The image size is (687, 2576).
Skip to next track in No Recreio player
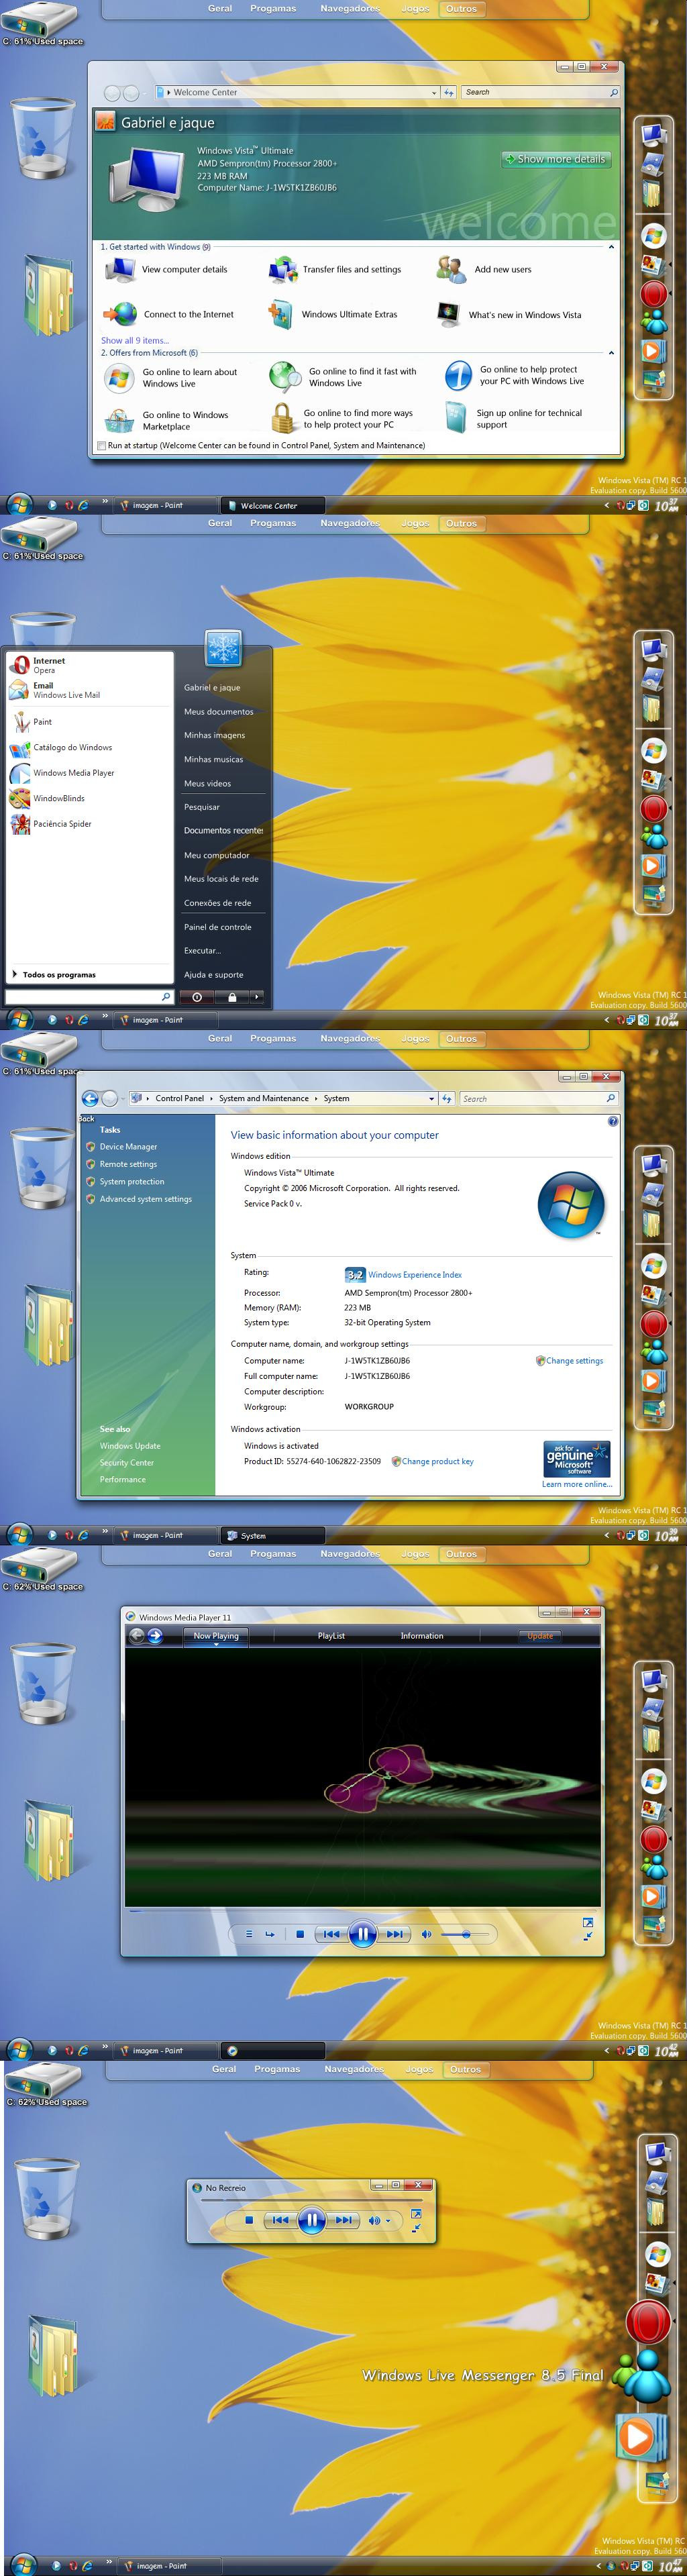pyautogui.click(x=344, y=2220)
